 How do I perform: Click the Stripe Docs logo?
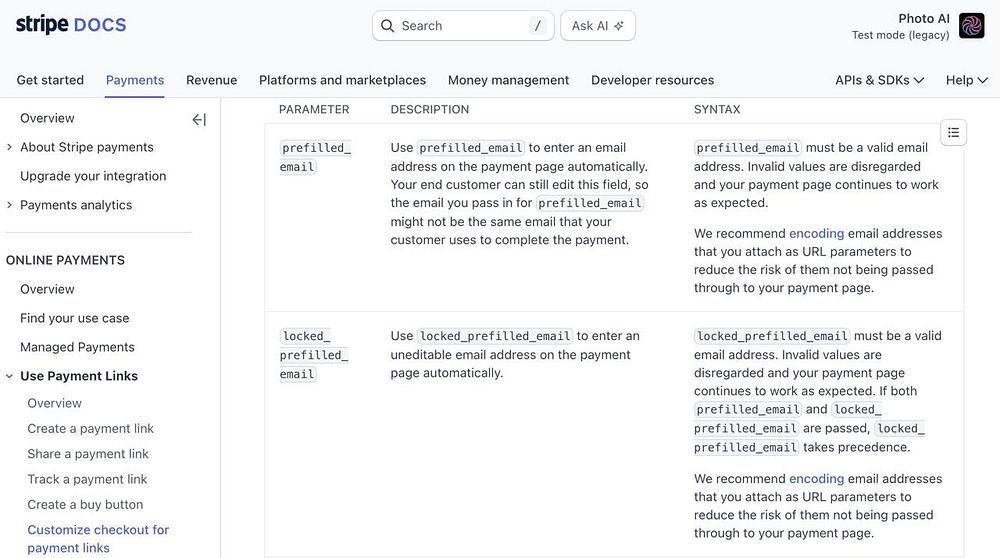pyautogui.click(x=70, y=25)
